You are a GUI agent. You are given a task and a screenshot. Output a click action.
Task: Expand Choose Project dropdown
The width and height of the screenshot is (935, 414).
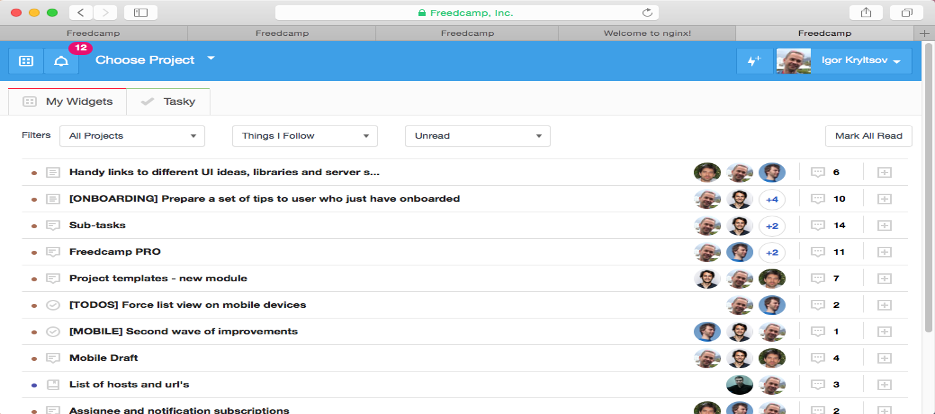coord(154,60)
